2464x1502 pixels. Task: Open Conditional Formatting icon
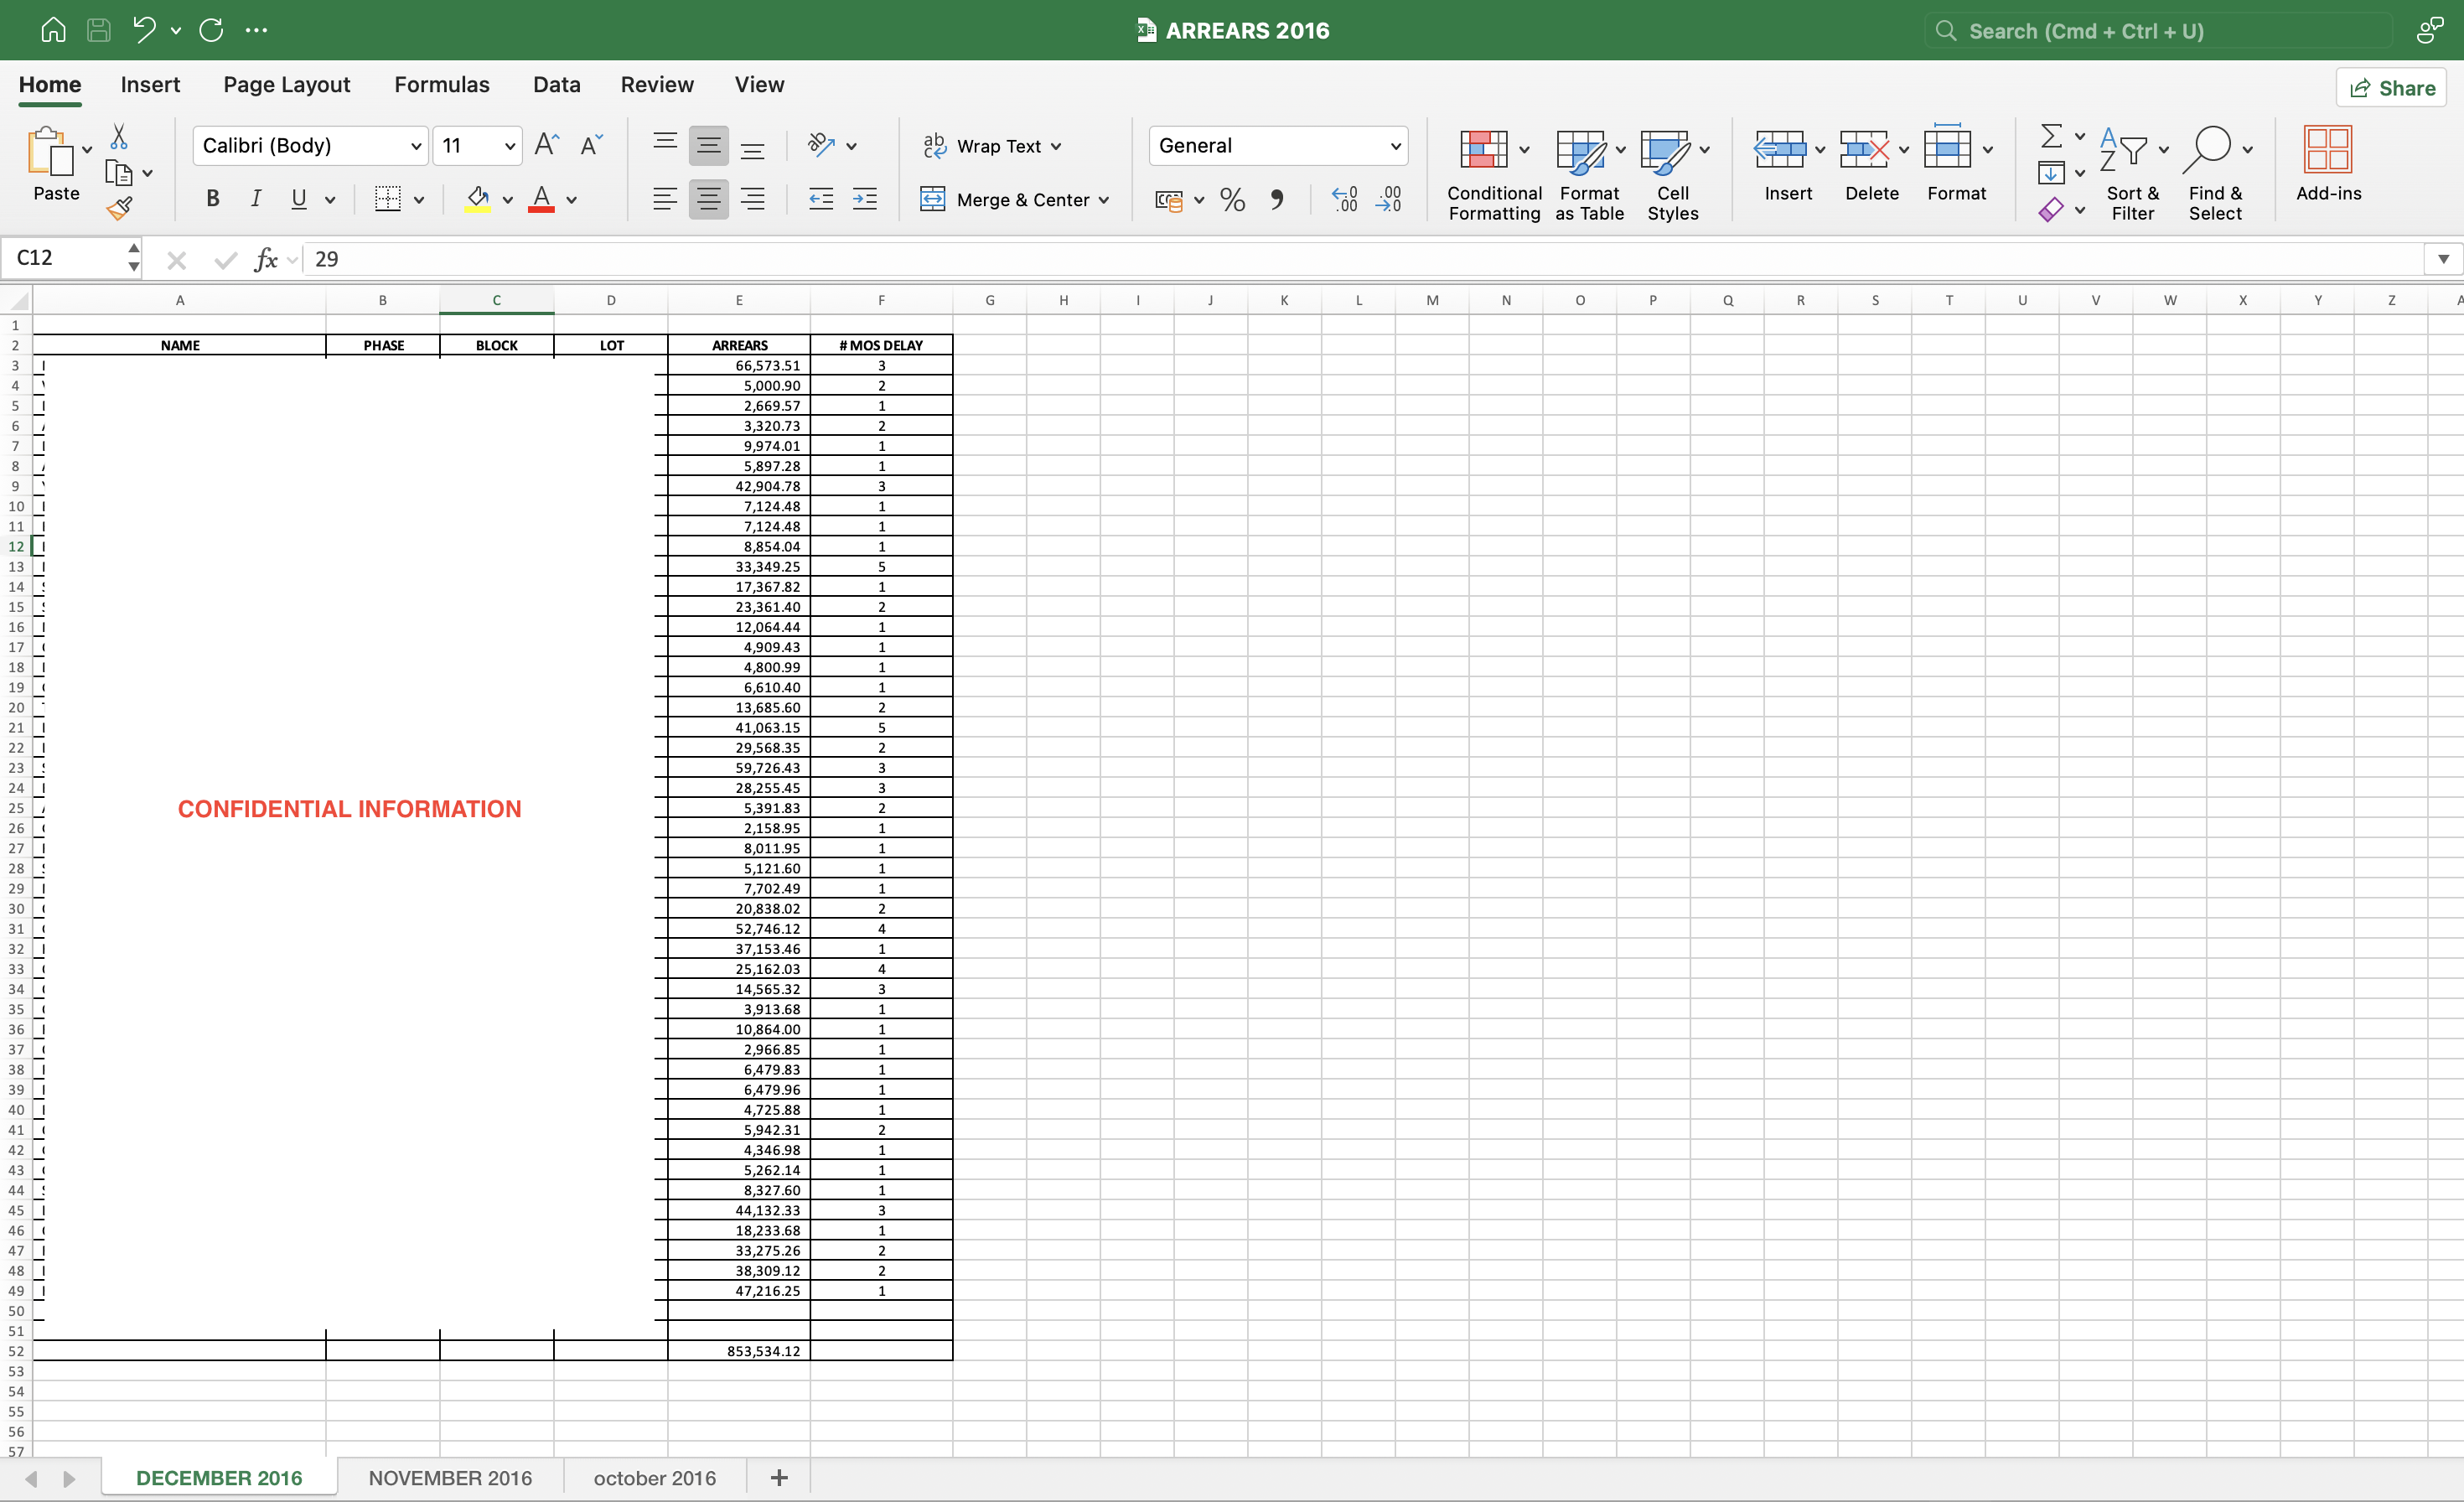click(x=1484, y=150)
